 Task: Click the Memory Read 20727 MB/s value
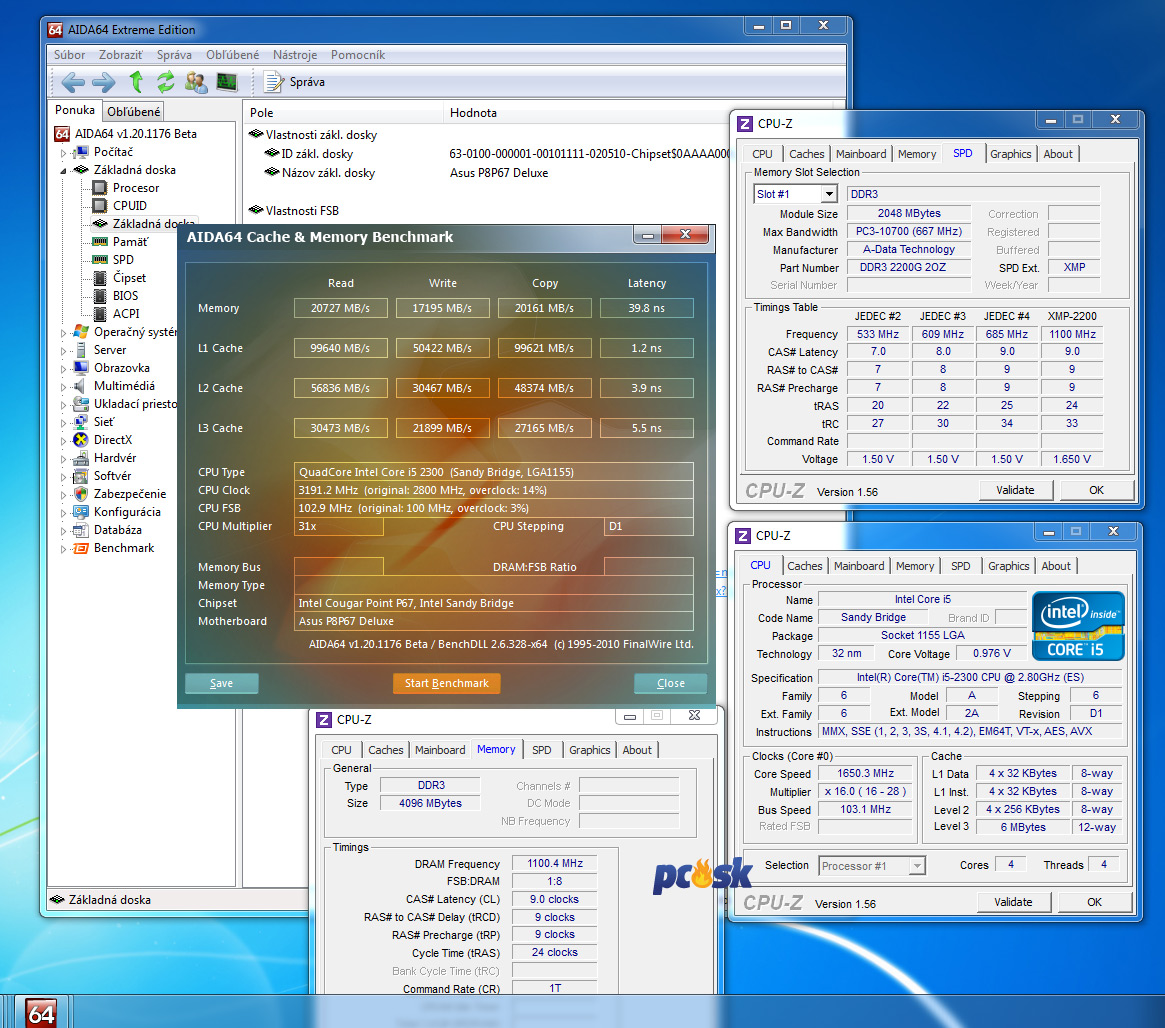[x=340, y=308]
